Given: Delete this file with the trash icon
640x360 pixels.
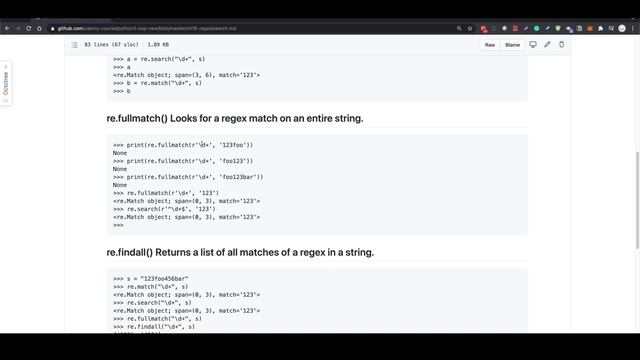Looking at the screenshot, I should pyautogui.click(x=562, y=44).
